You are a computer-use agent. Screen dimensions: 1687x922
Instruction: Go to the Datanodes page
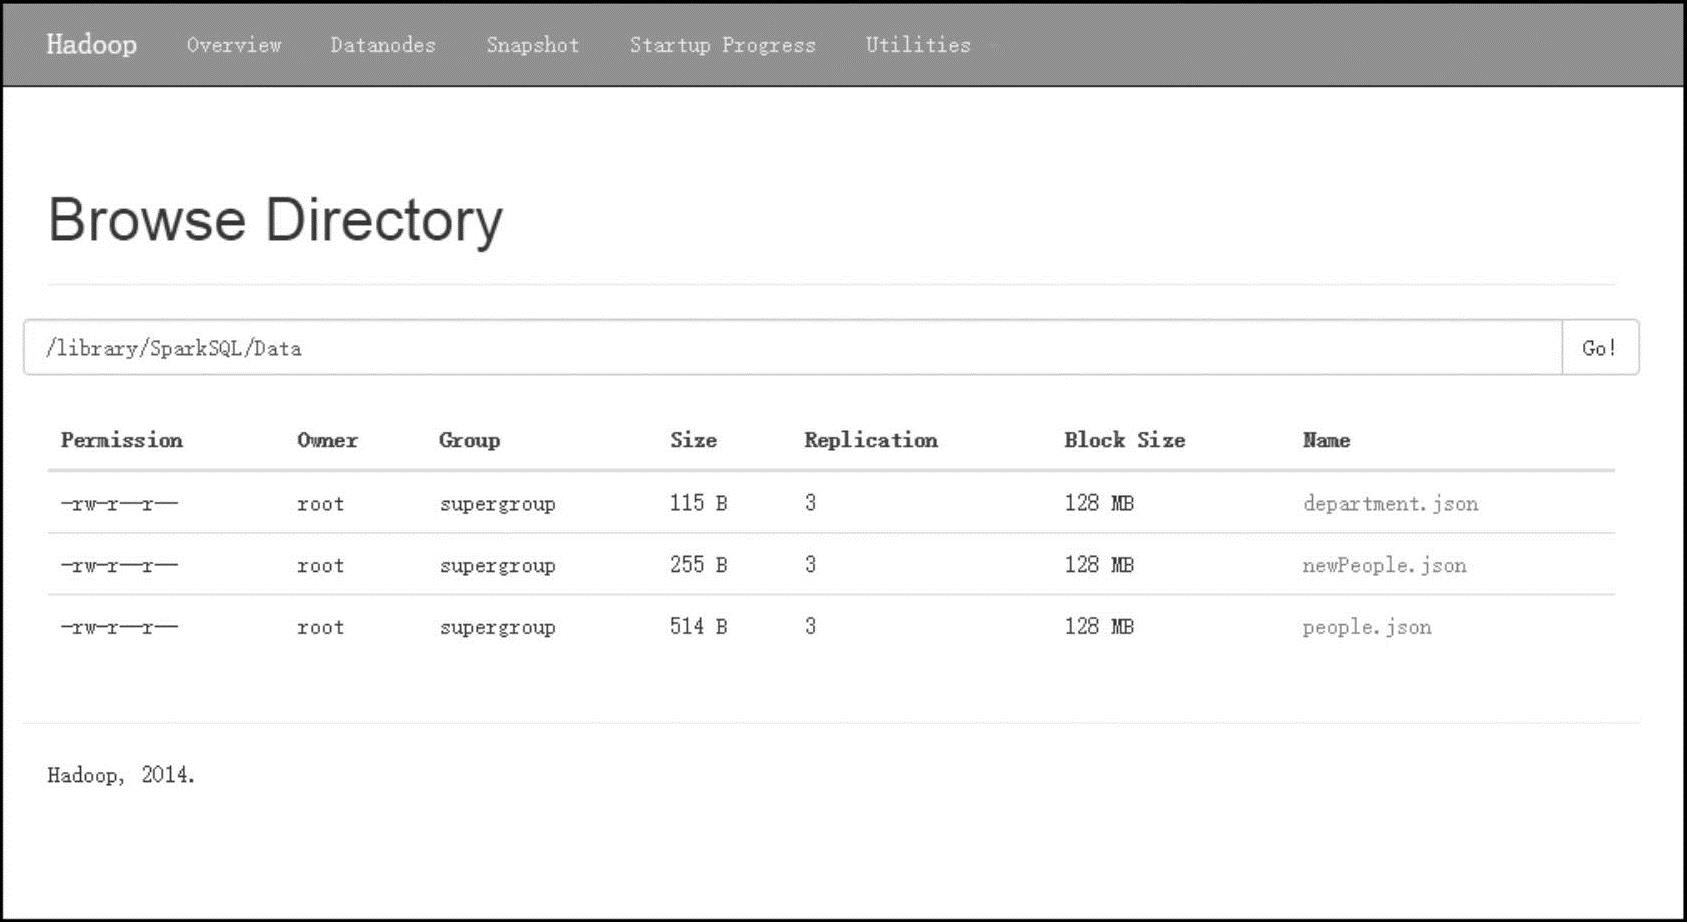(383, 45)
